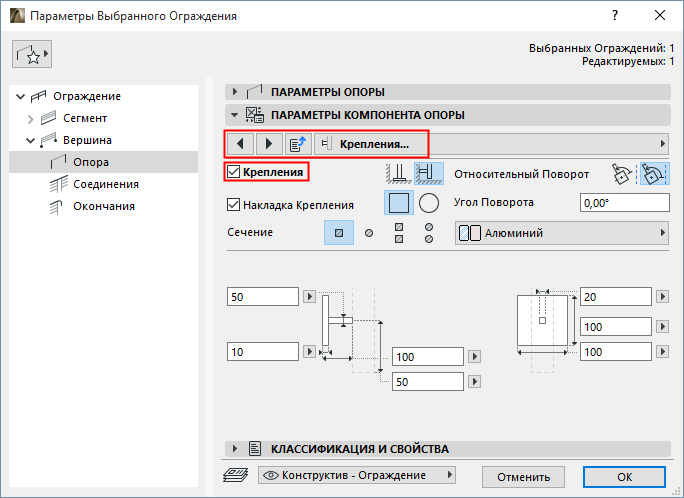
Task: Select Сегмент in the tree
Action: point(85,118)
